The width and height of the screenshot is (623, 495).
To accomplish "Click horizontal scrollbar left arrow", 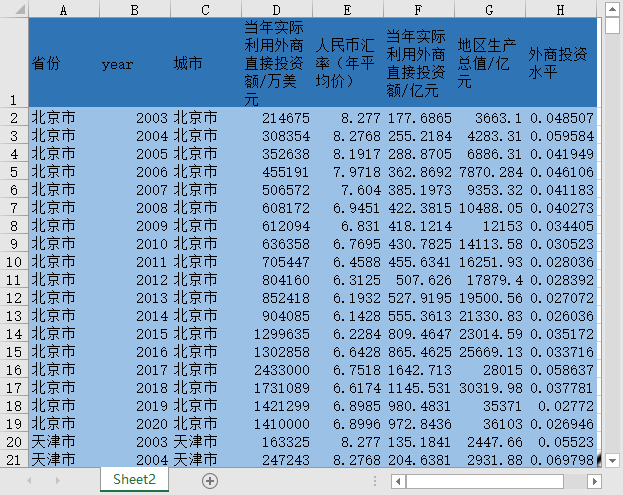I will 398,481.
